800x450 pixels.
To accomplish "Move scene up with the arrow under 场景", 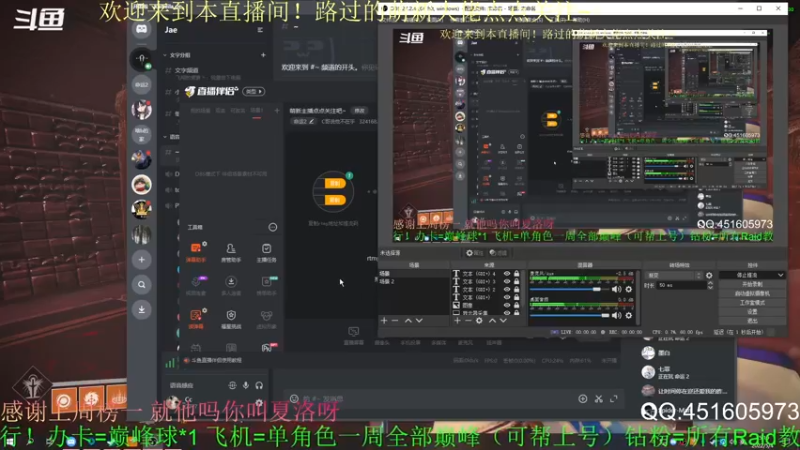I will click(x=408, y=320).
